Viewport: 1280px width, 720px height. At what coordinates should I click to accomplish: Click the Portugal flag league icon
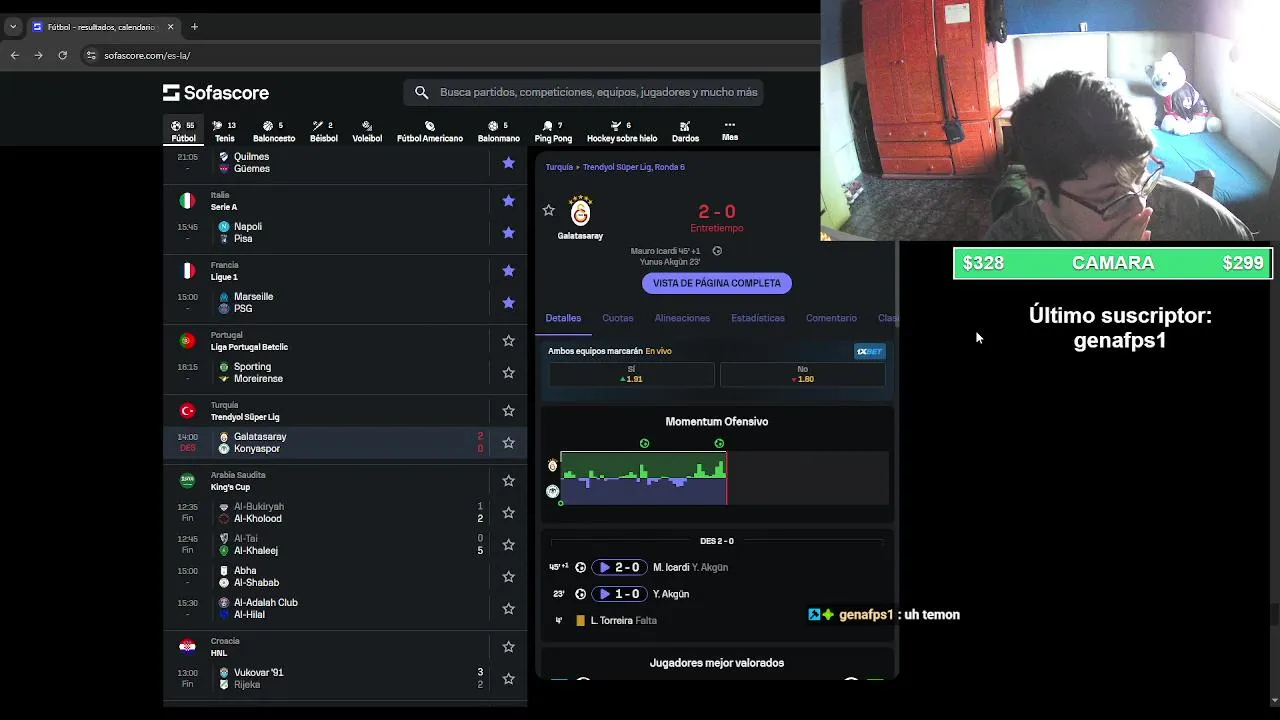187,341
